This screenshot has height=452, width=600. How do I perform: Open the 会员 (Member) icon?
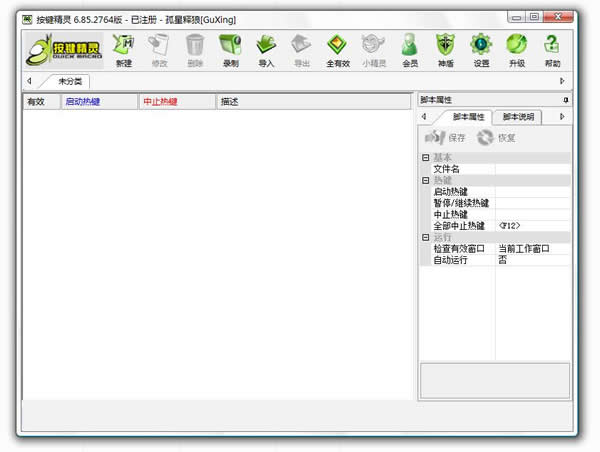tap(409, 49)
